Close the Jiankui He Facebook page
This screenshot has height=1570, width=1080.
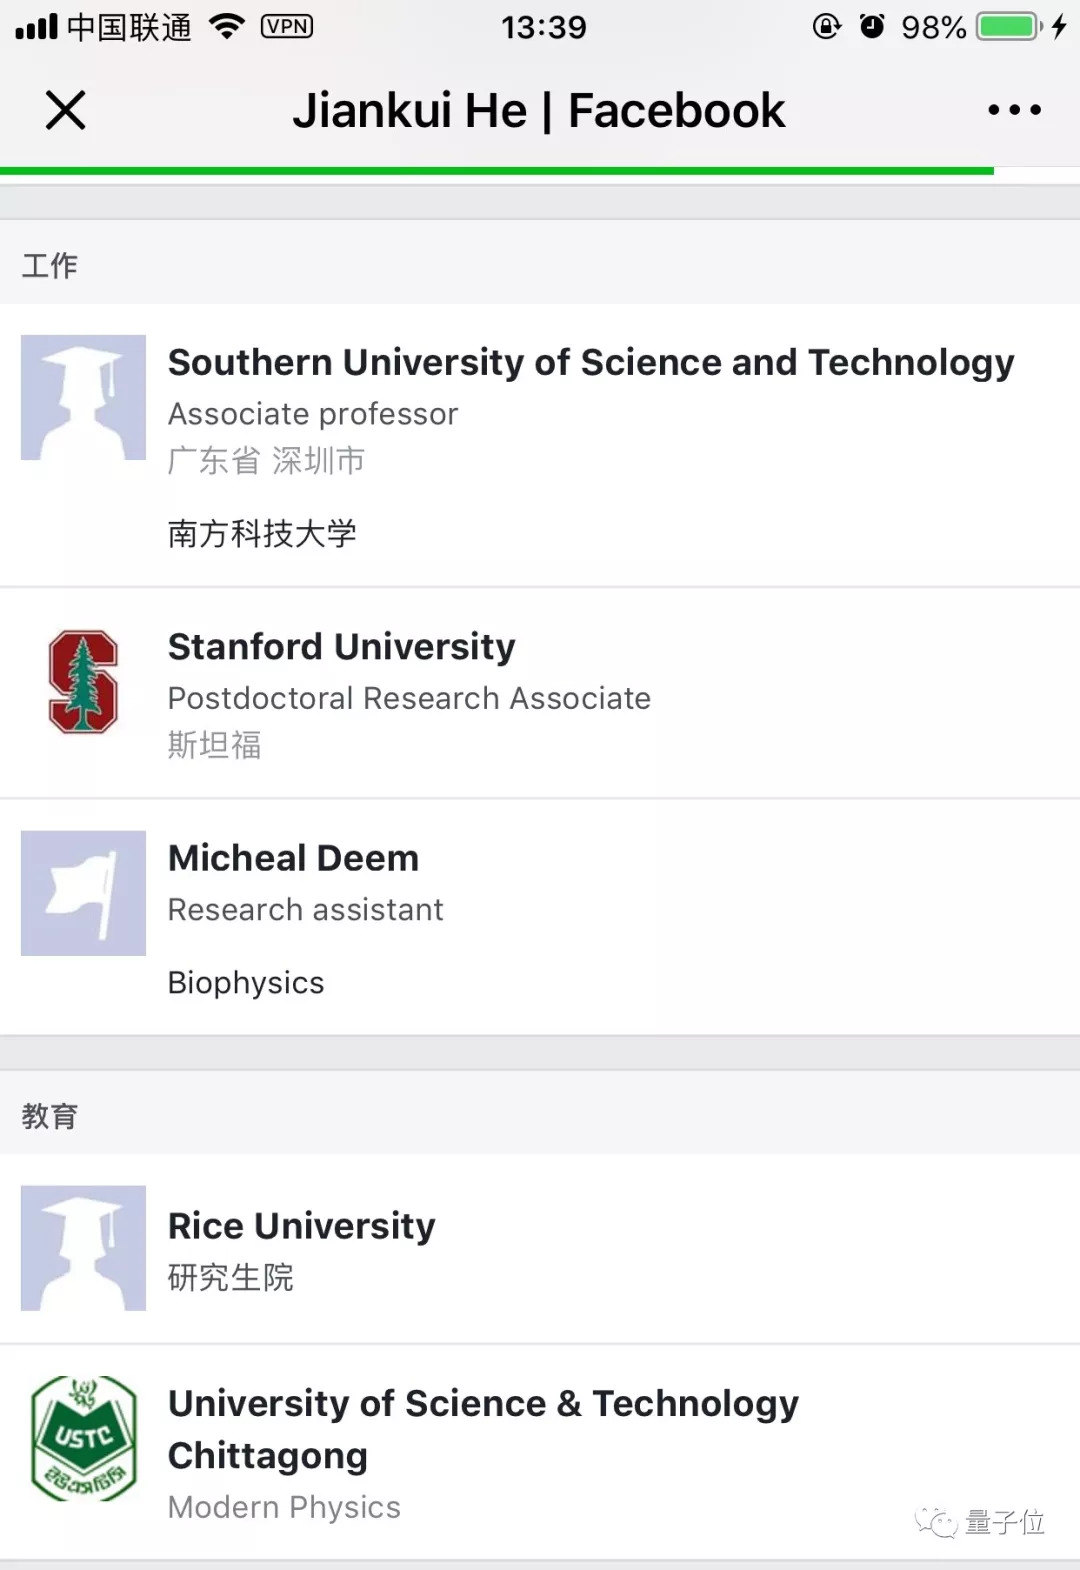[66, 110]
